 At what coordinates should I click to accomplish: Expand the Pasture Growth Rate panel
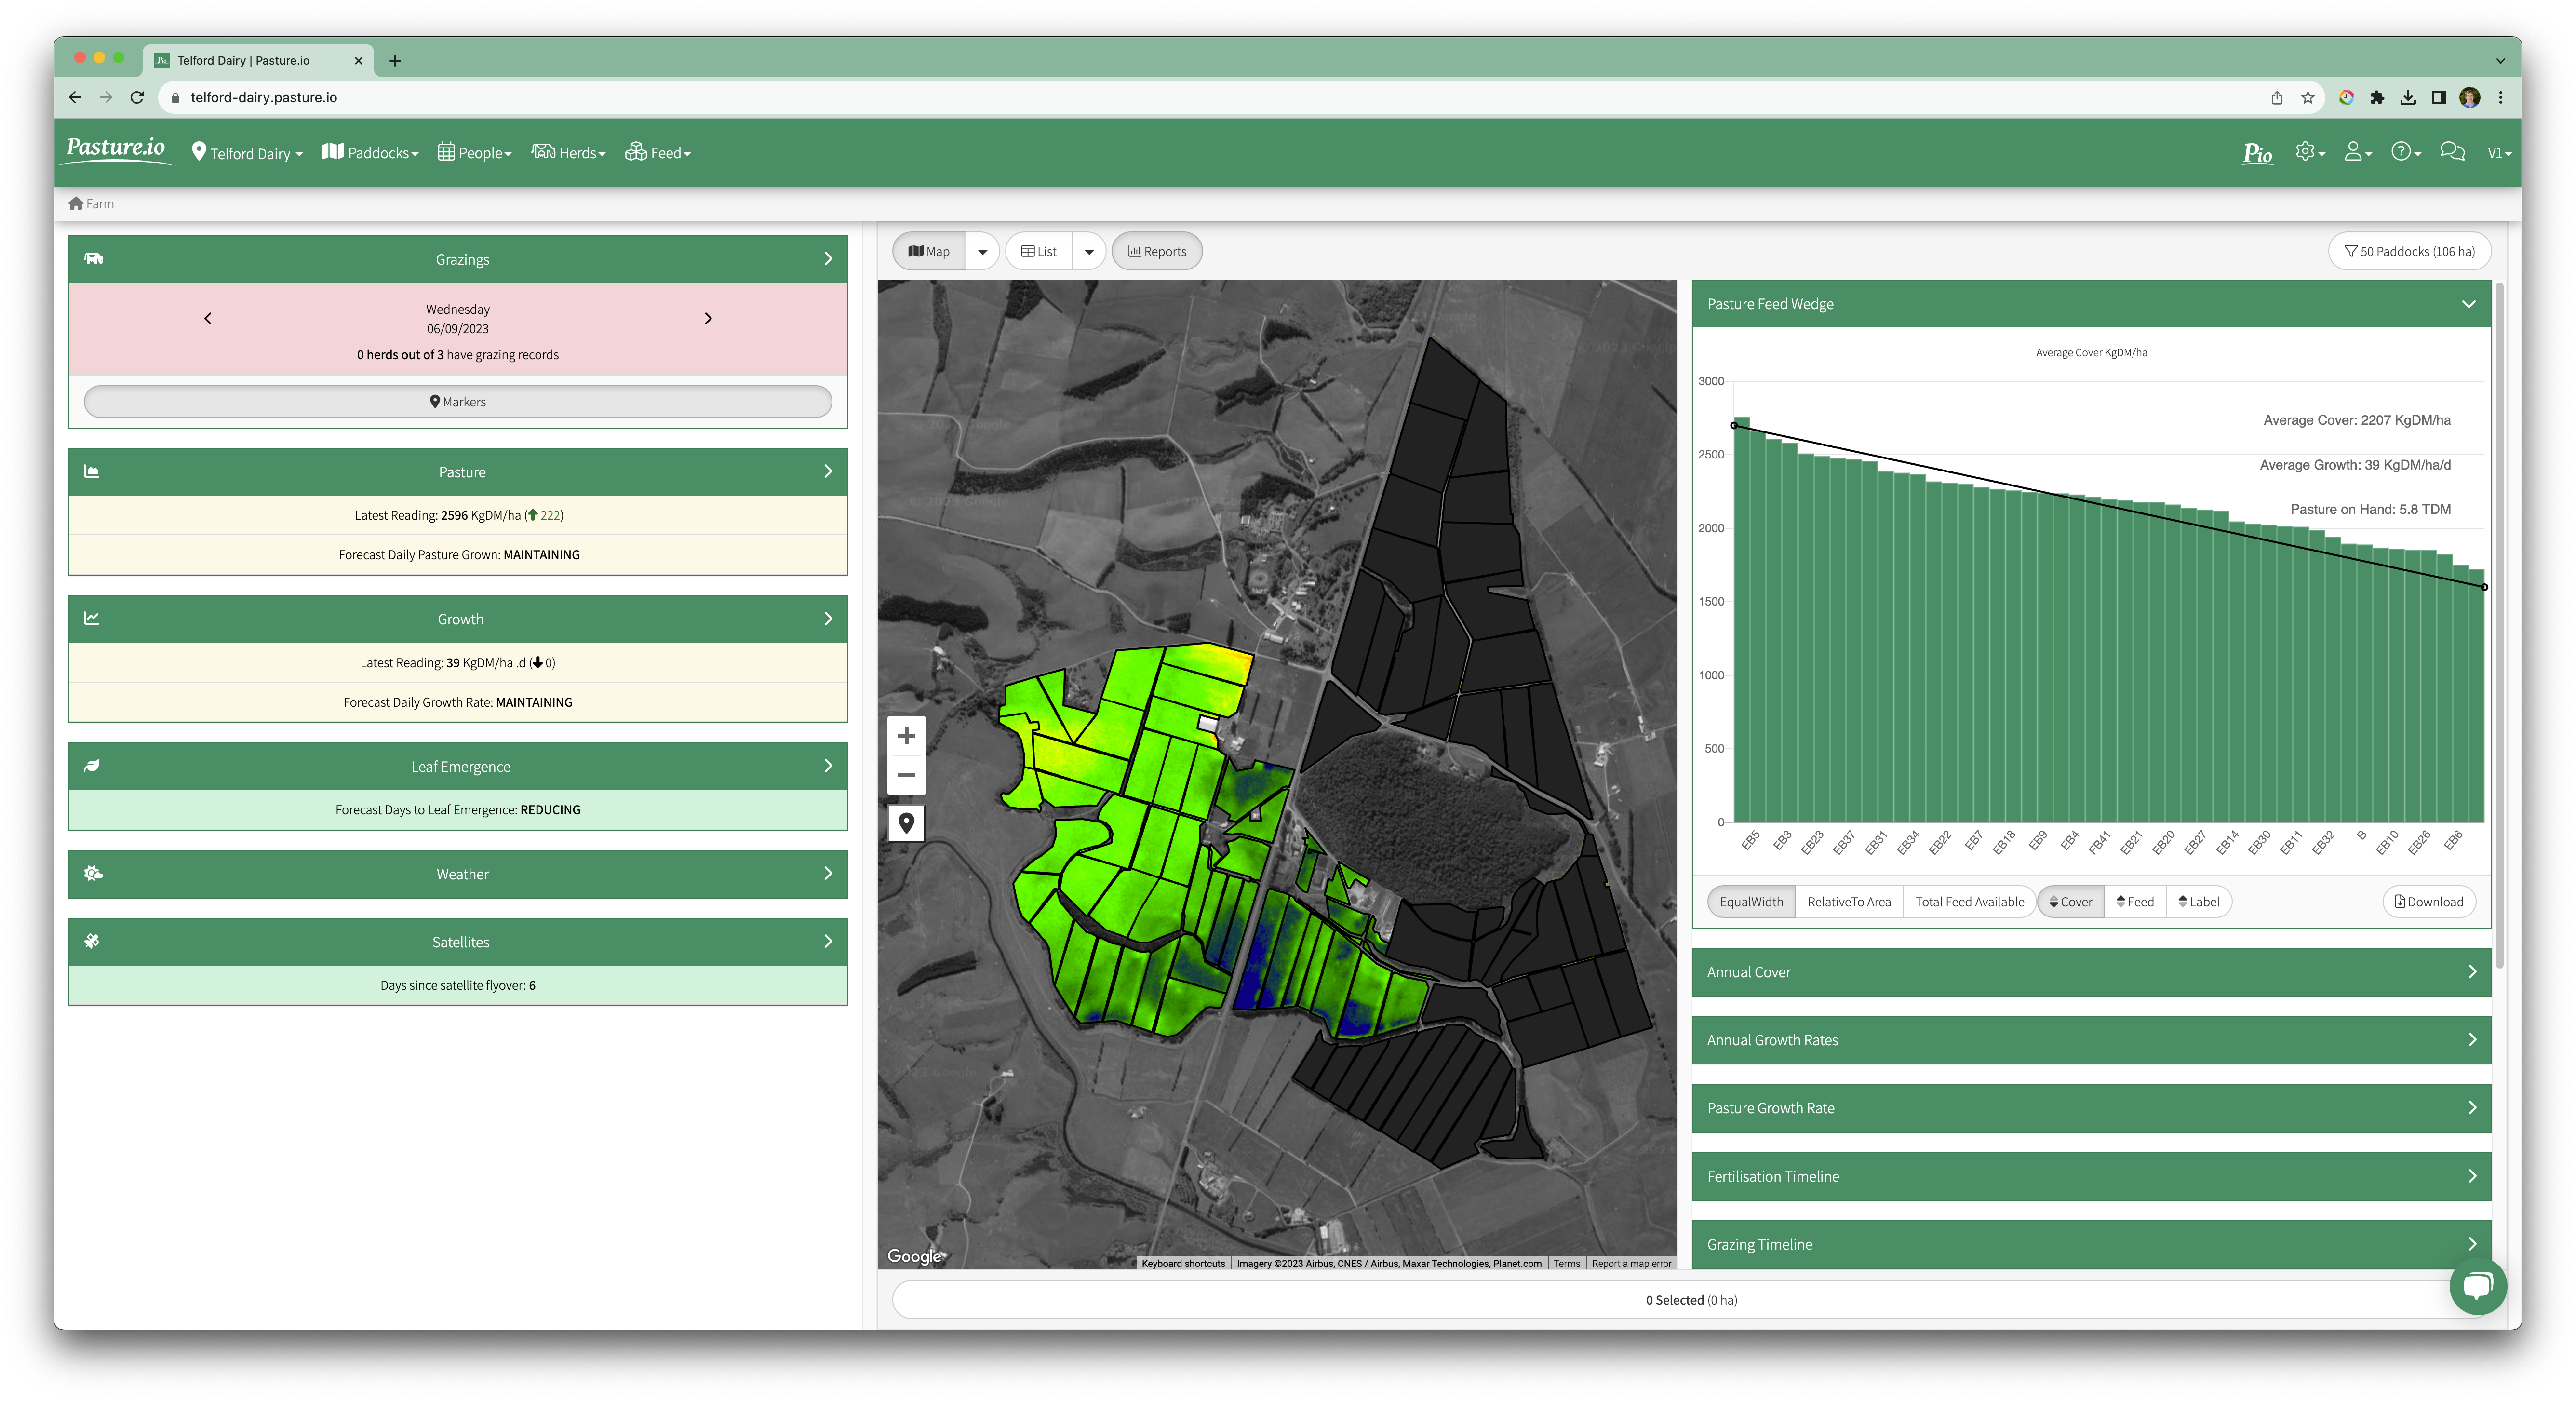point(2091,1107)
